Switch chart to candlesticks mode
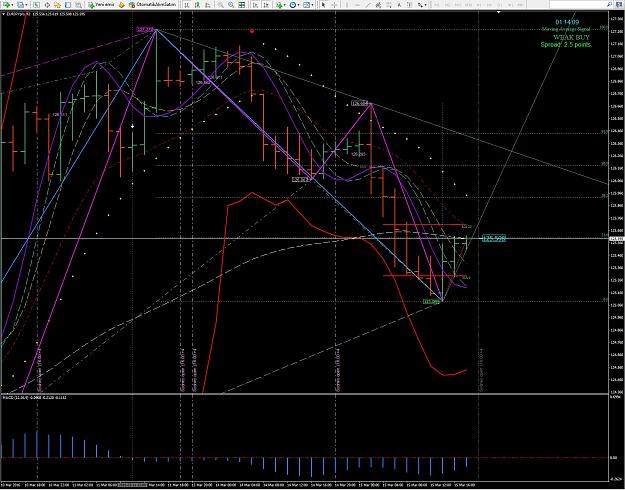Image resolution: width=625 pixels, height=490 pixels. [x=197, y=5]
